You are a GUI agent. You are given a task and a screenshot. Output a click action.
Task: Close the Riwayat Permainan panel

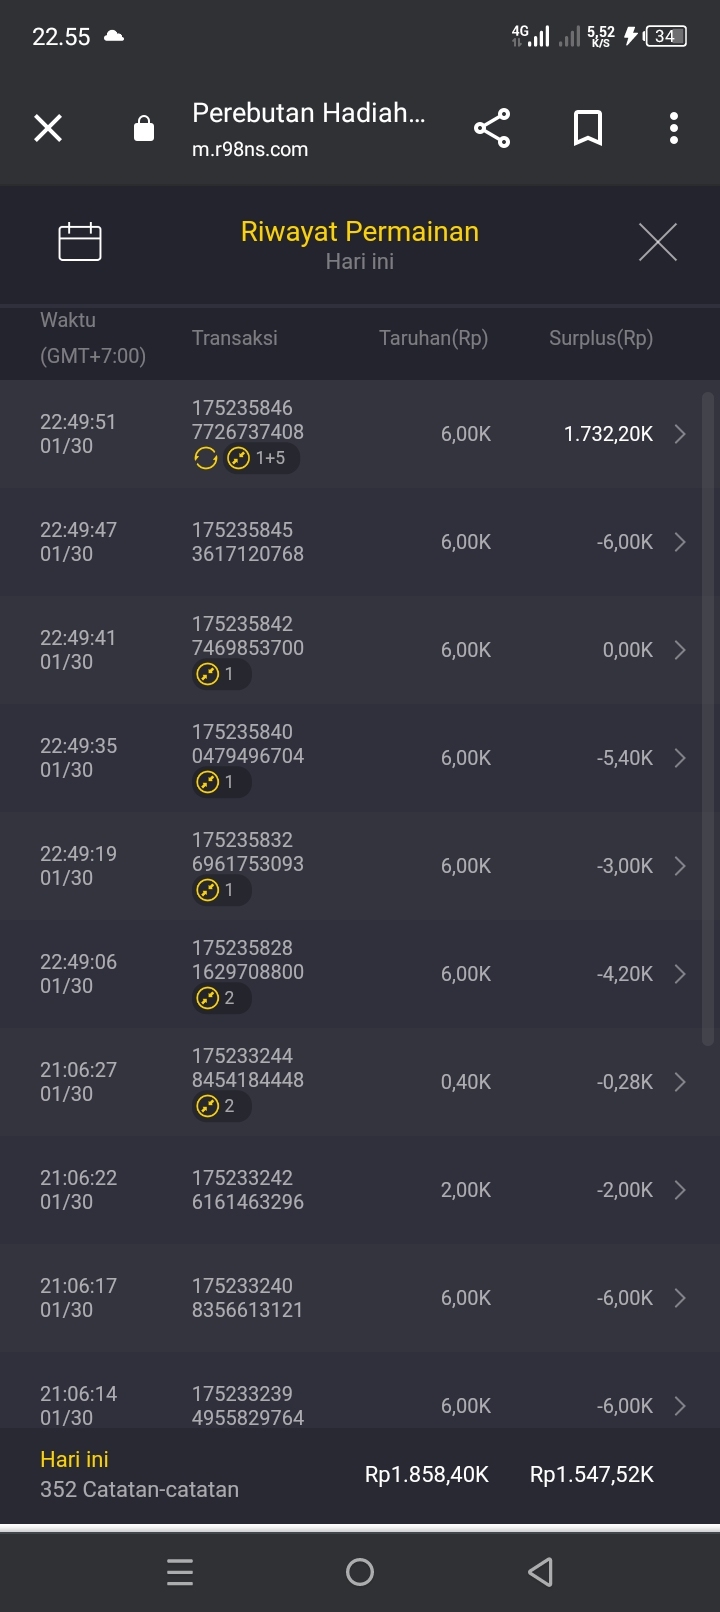[657, 242]
